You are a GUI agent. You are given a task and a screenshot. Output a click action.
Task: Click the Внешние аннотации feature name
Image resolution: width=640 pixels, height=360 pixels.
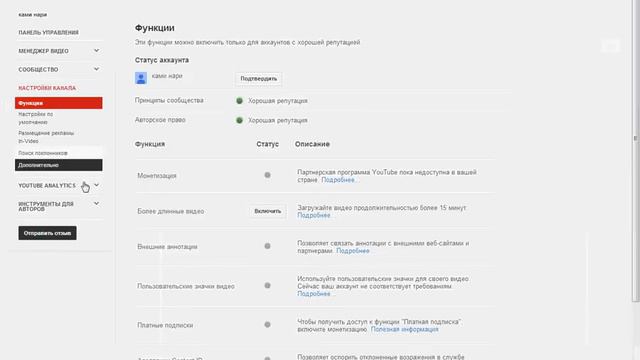167,247
